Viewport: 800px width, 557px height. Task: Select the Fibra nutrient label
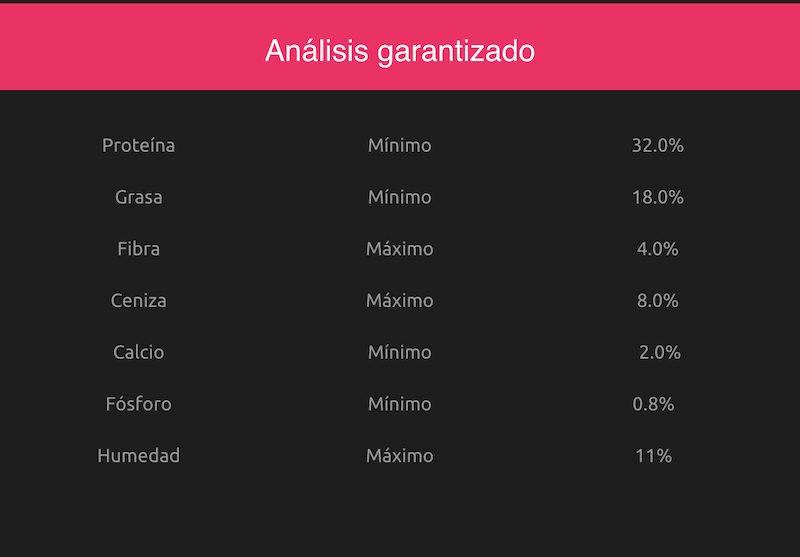point(138,249)
